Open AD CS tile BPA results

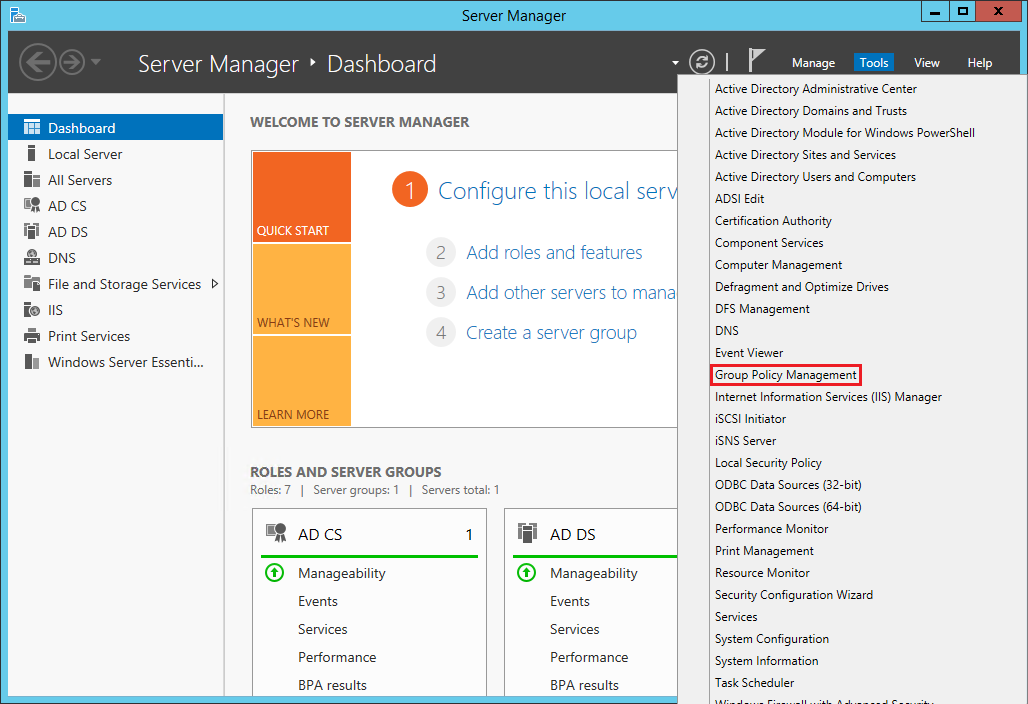pos(332,686)
